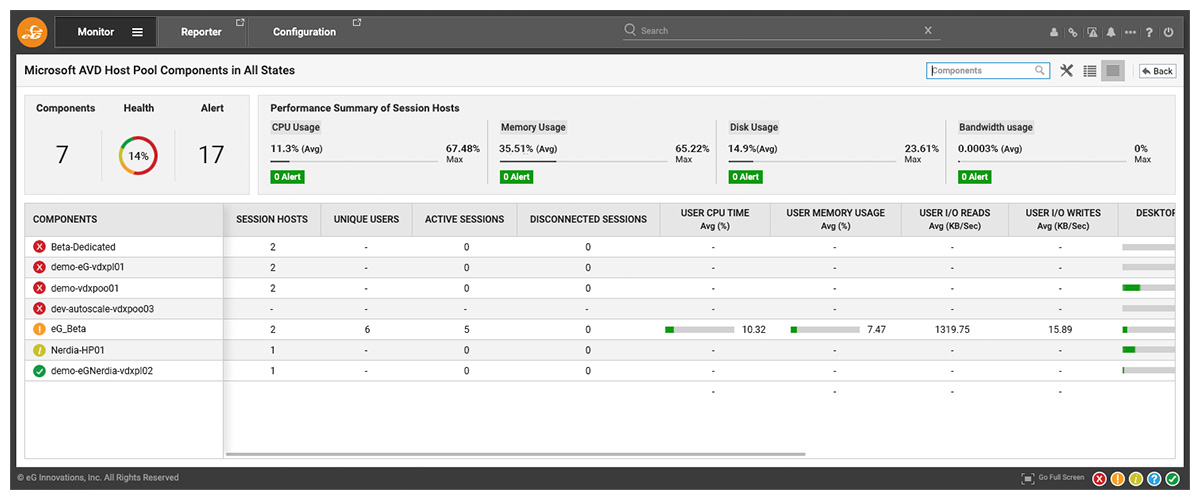The image size is (1200, 500).
Task: Click the Alert count 17
Action: pos(211,155)
